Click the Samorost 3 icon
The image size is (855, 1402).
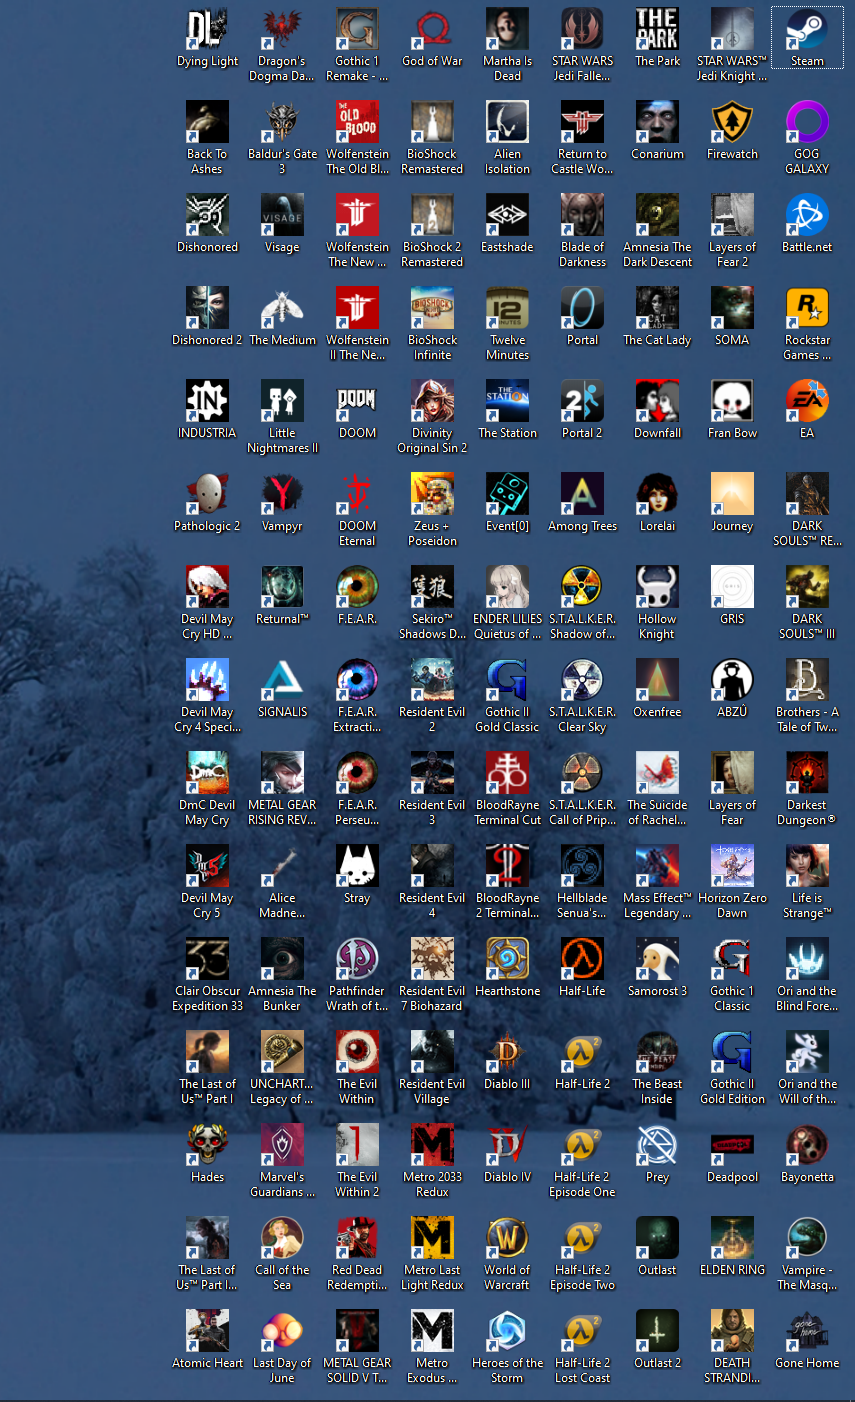[657, 959]
